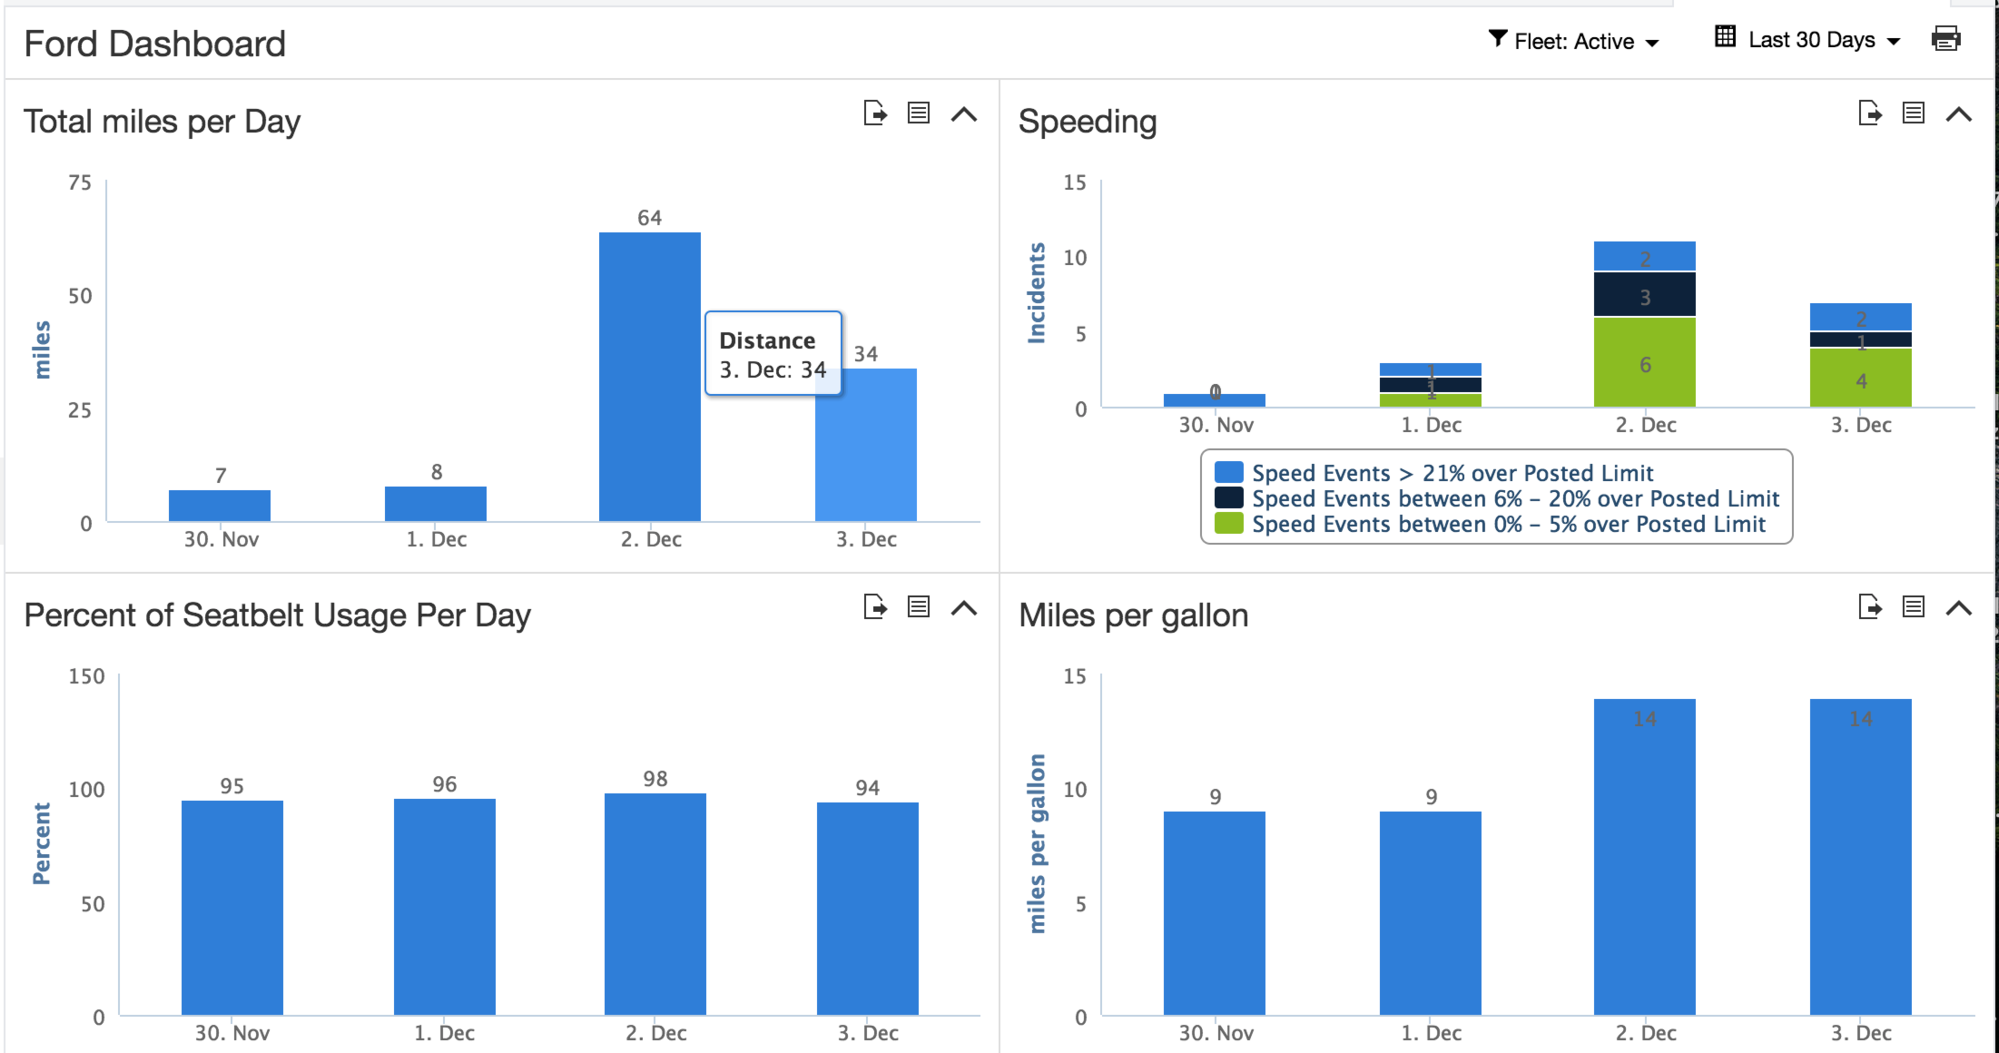Export the Miles per gallon chart
The height and width of the screenshot is (1053, 1999).
[x=1869, y=607]
